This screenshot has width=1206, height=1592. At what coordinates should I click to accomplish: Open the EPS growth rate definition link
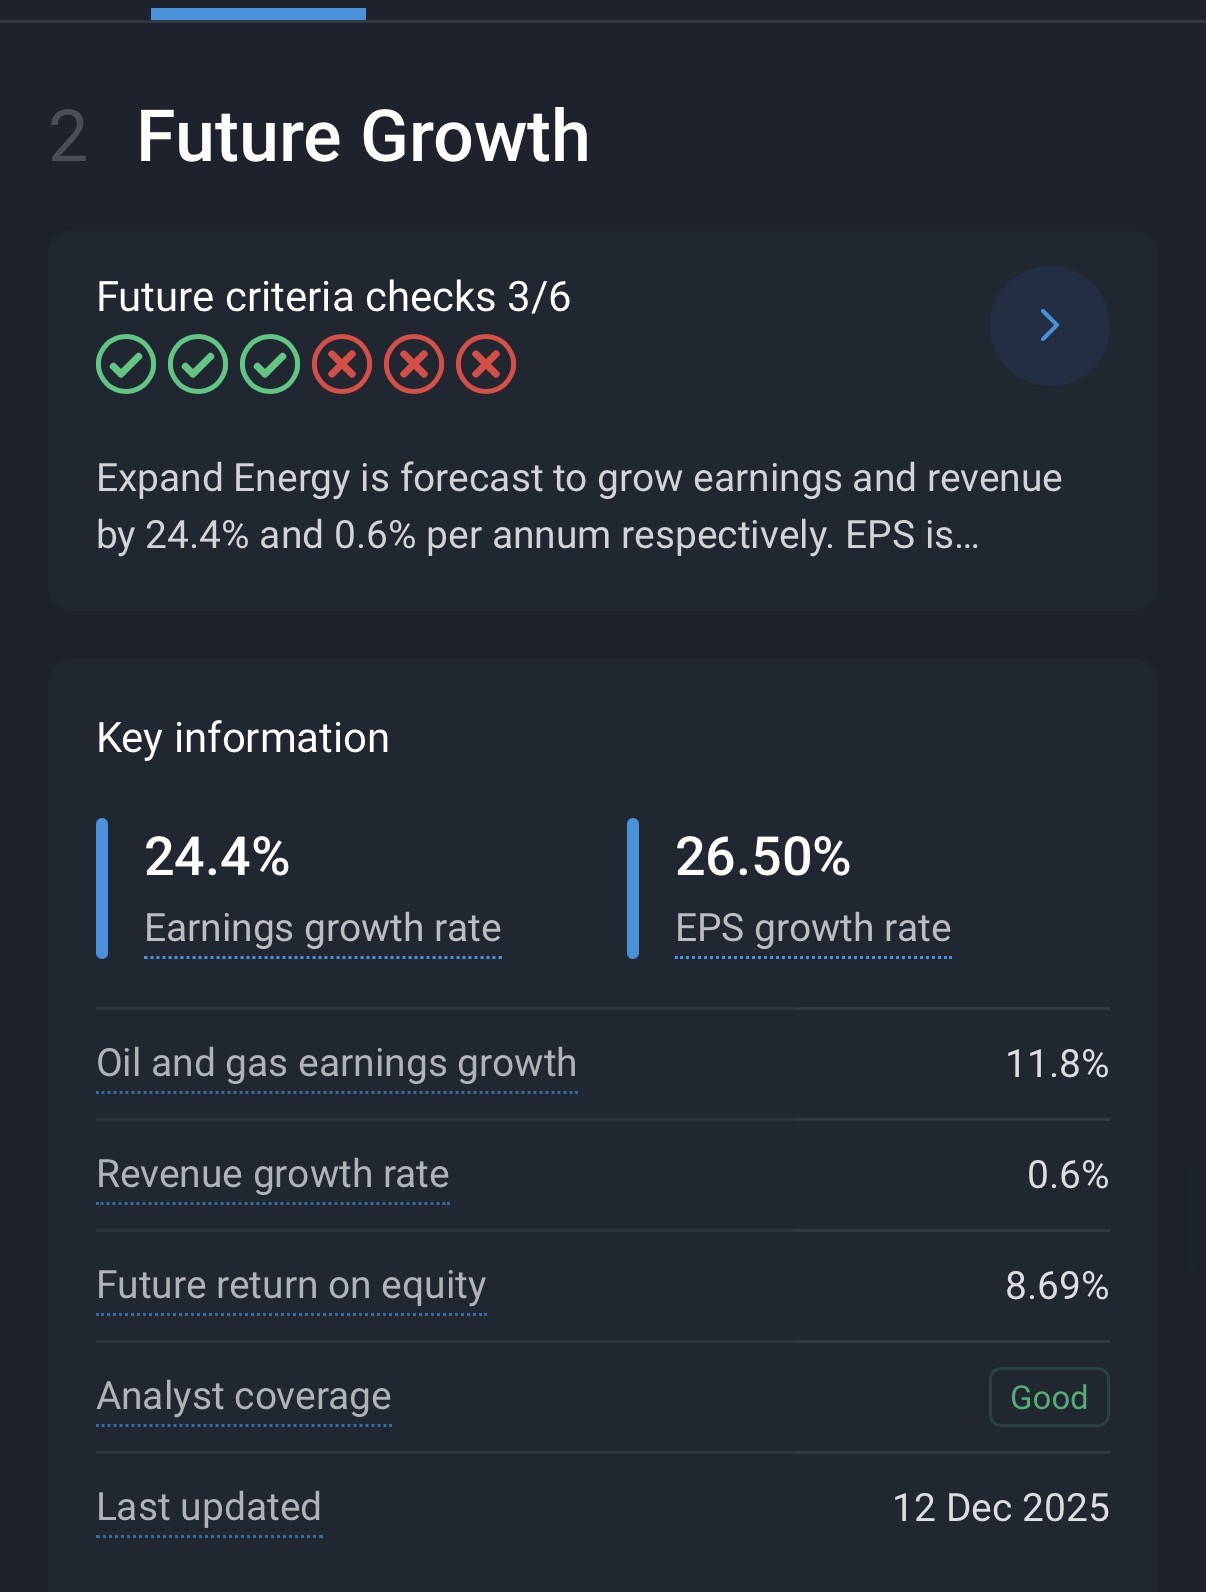[x=813, y=928]
